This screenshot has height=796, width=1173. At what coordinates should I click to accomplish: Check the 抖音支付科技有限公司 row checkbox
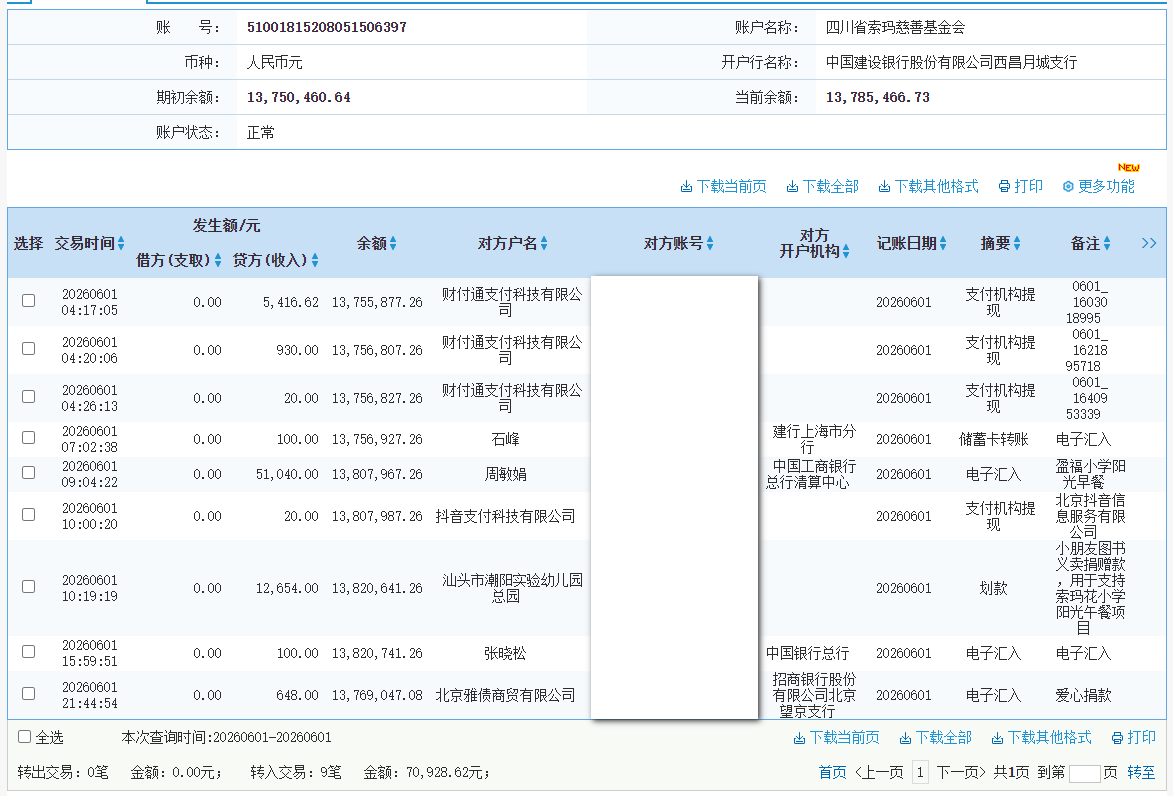[28, 515]
